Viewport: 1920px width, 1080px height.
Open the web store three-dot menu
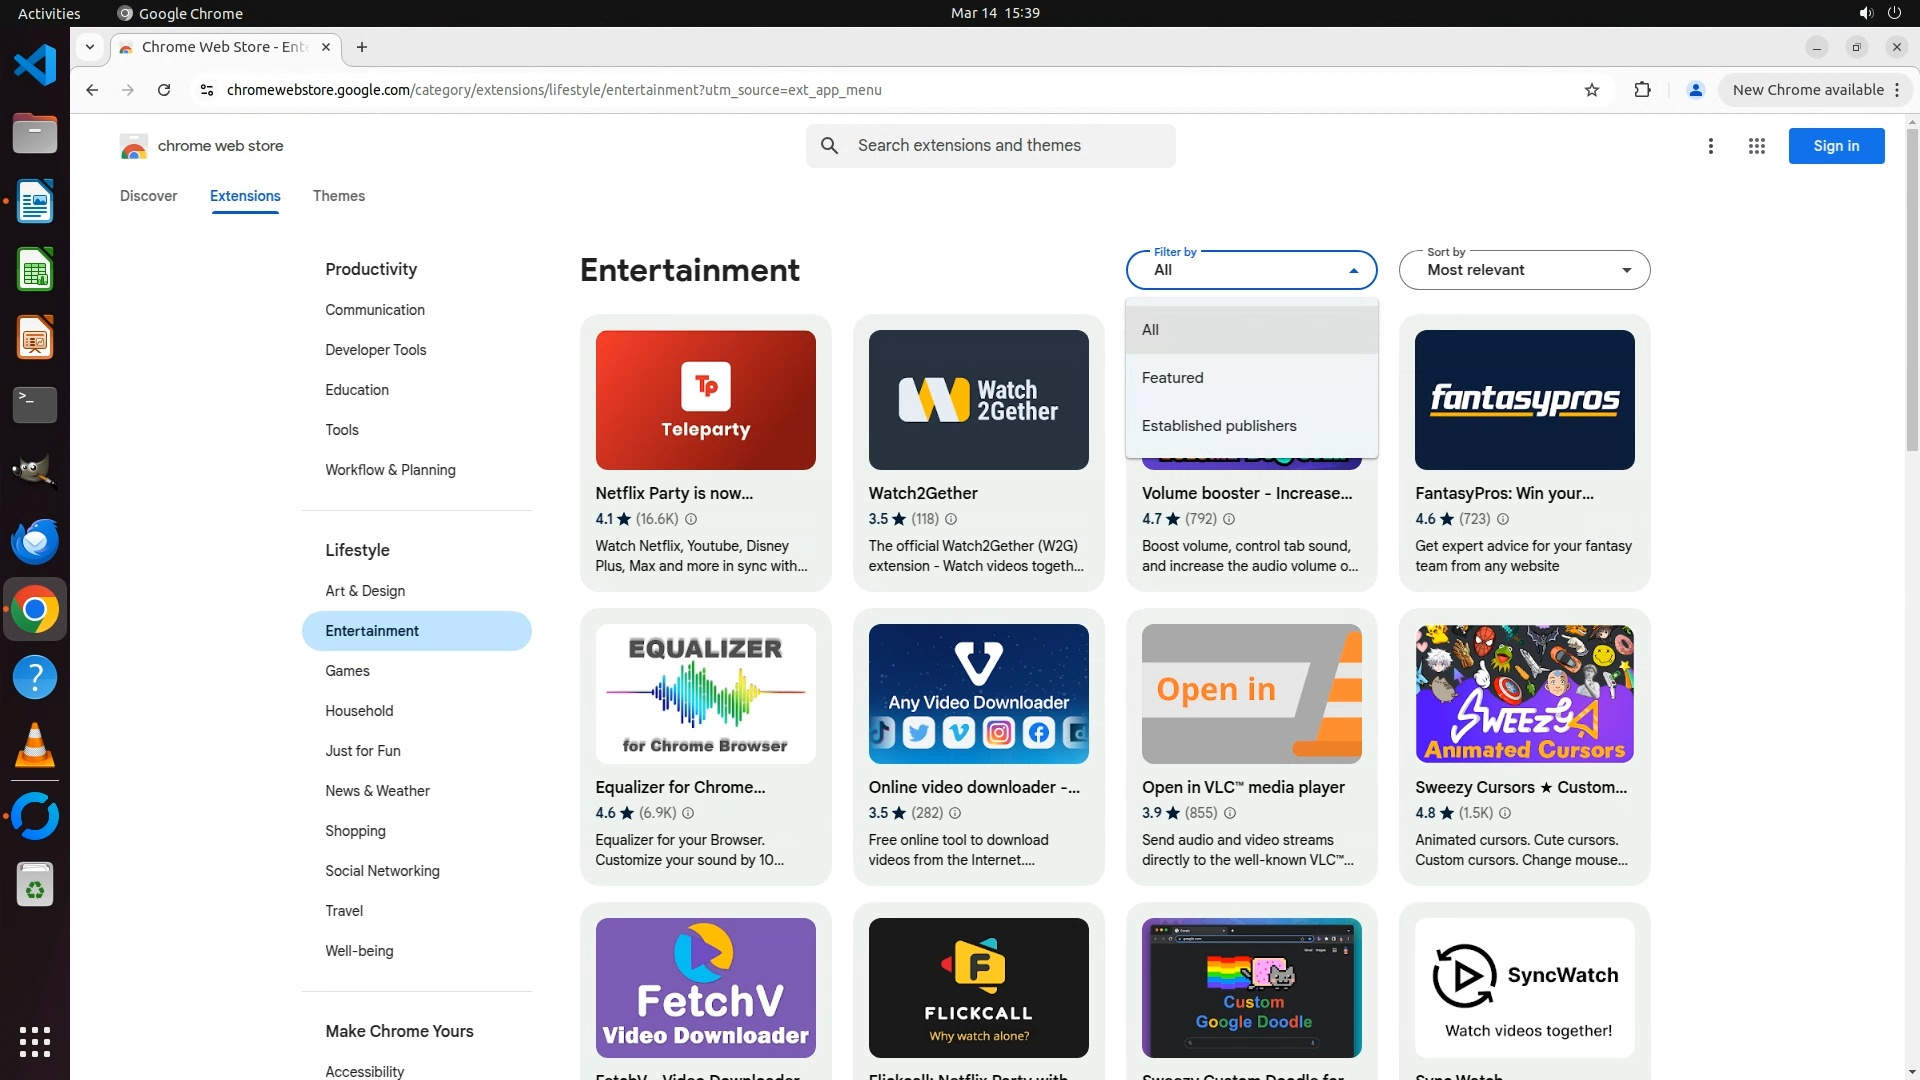1710,146
